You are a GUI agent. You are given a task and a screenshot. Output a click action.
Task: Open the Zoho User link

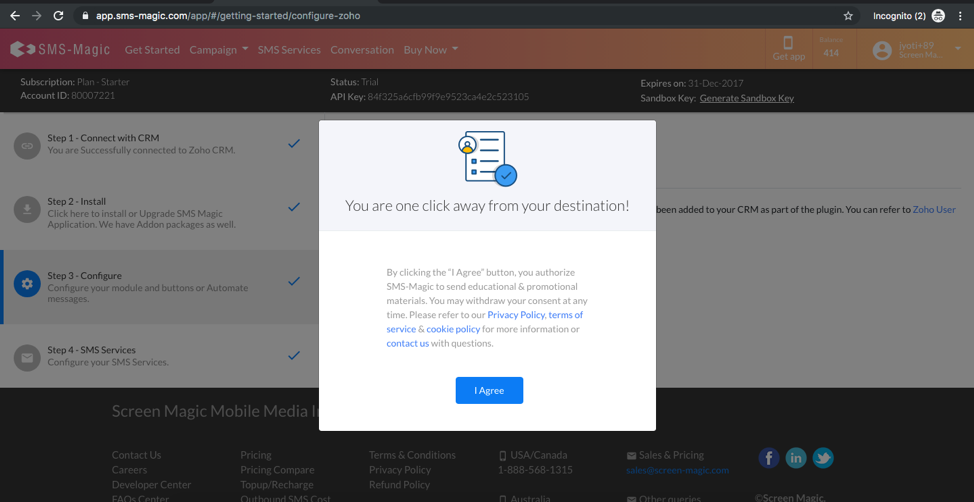[934, 209]
